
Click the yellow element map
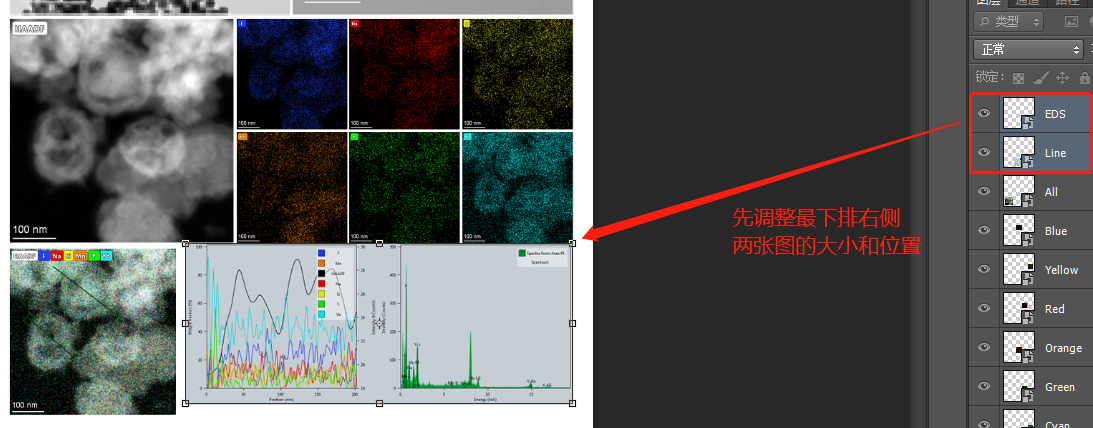click(517, 73)
